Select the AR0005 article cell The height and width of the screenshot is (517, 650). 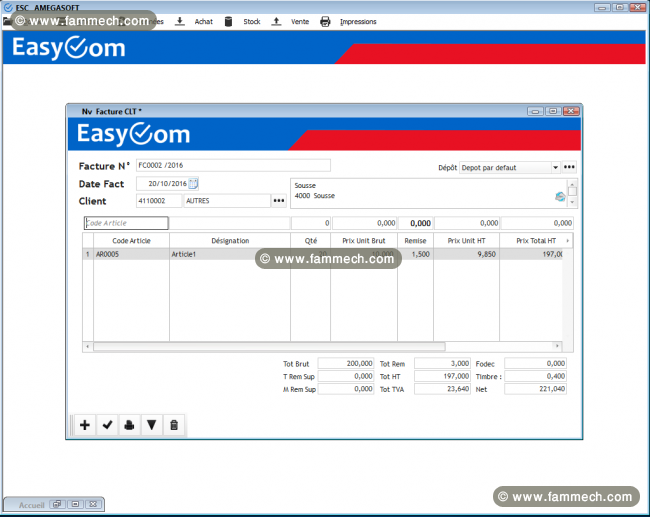[x=131, y=254]
